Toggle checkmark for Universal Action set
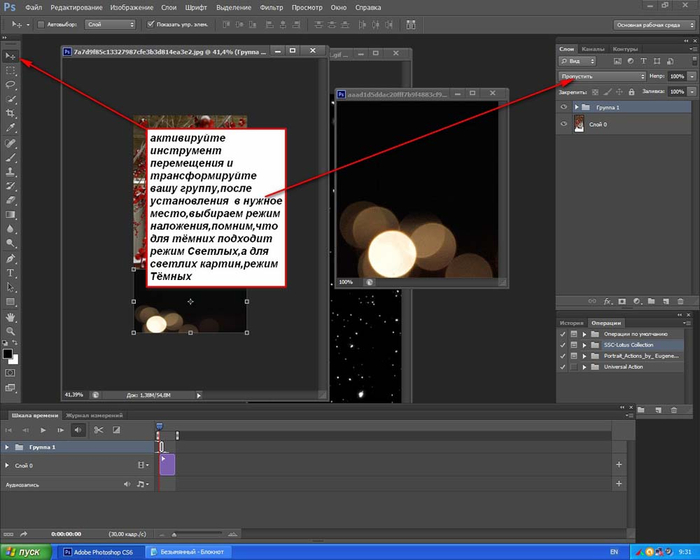Screen dimensions: 700x560 tap(562, 367)
